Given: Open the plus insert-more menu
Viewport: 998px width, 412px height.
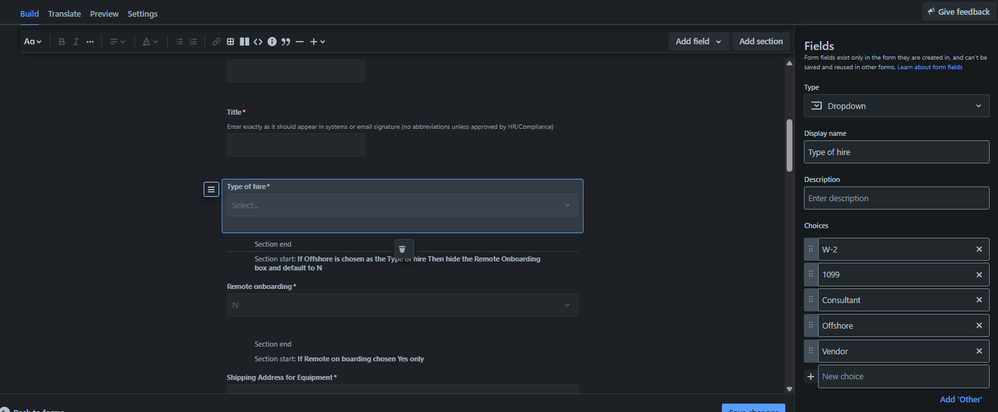Looking at the screenshot, I should click(318, 41).
